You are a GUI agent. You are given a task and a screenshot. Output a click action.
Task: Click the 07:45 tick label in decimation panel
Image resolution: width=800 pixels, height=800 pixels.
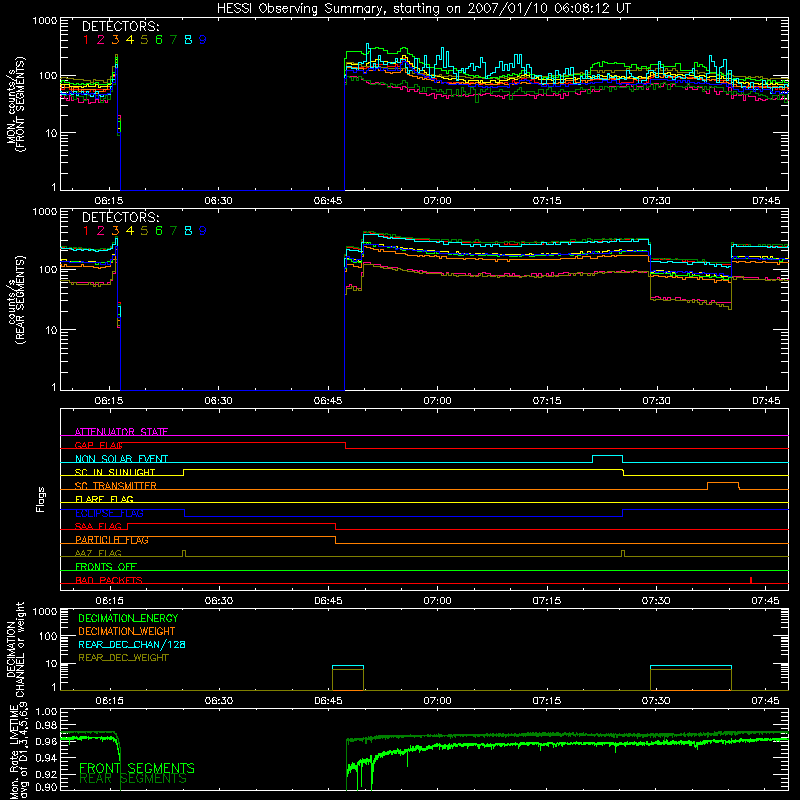[x=765, y=701]
